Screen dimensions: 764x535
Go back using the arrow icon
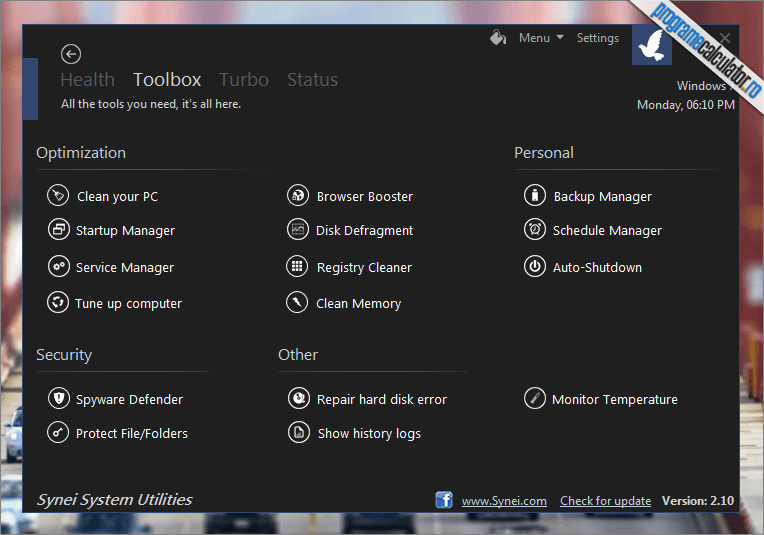(71, 54)
